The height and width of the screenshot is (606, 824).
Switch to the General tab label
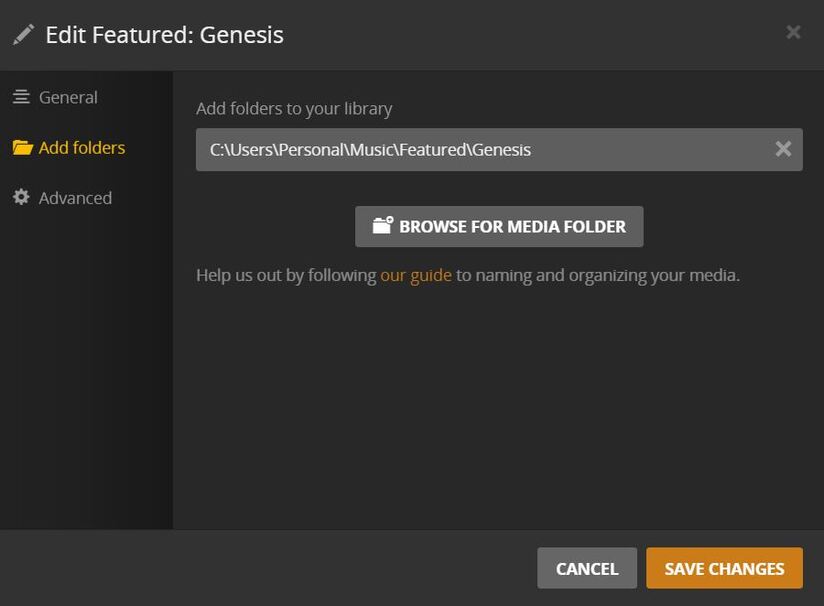coord(68,97)
